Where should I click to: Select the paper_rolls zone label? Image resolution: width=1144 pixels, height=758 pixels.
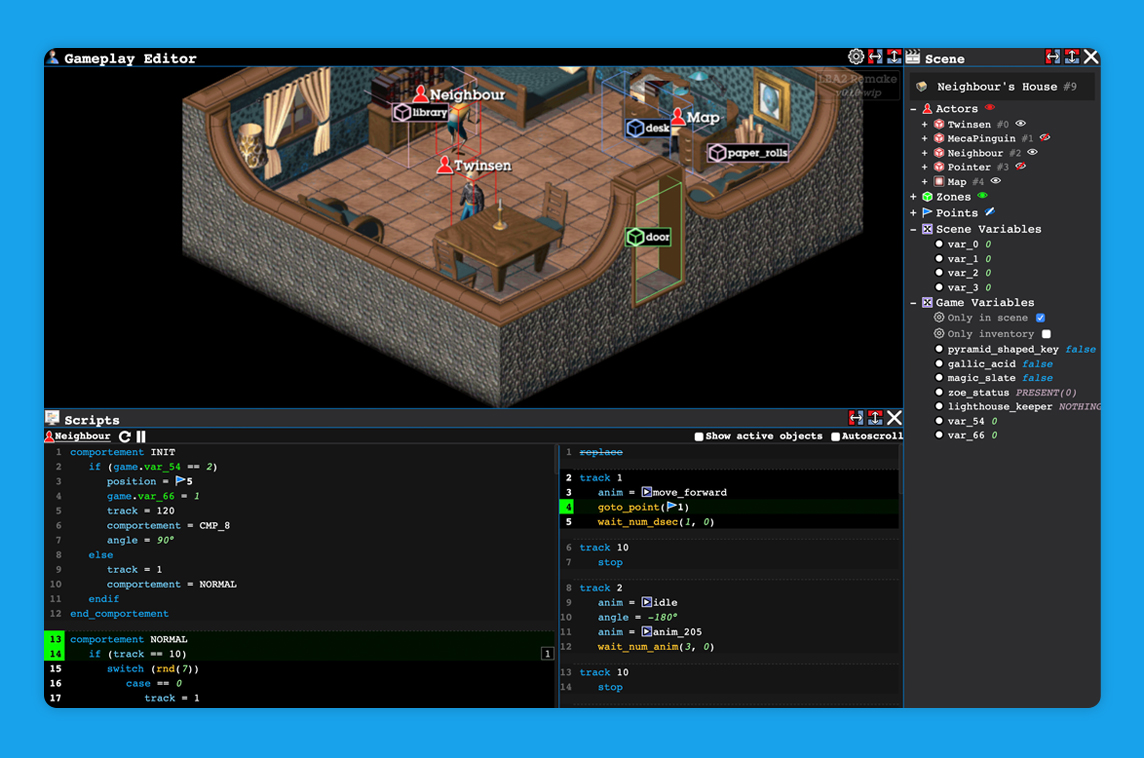coord(749,152)
